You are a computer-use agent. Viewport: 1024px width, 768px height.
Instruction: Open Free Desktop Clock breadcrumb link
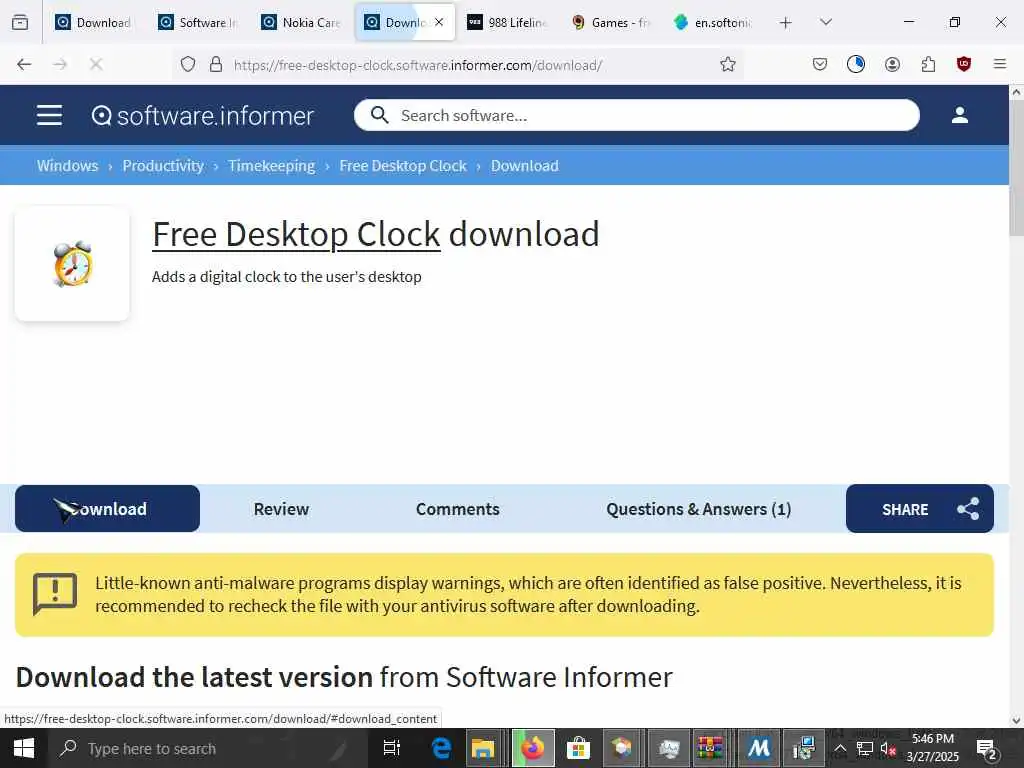pos(403,166)
